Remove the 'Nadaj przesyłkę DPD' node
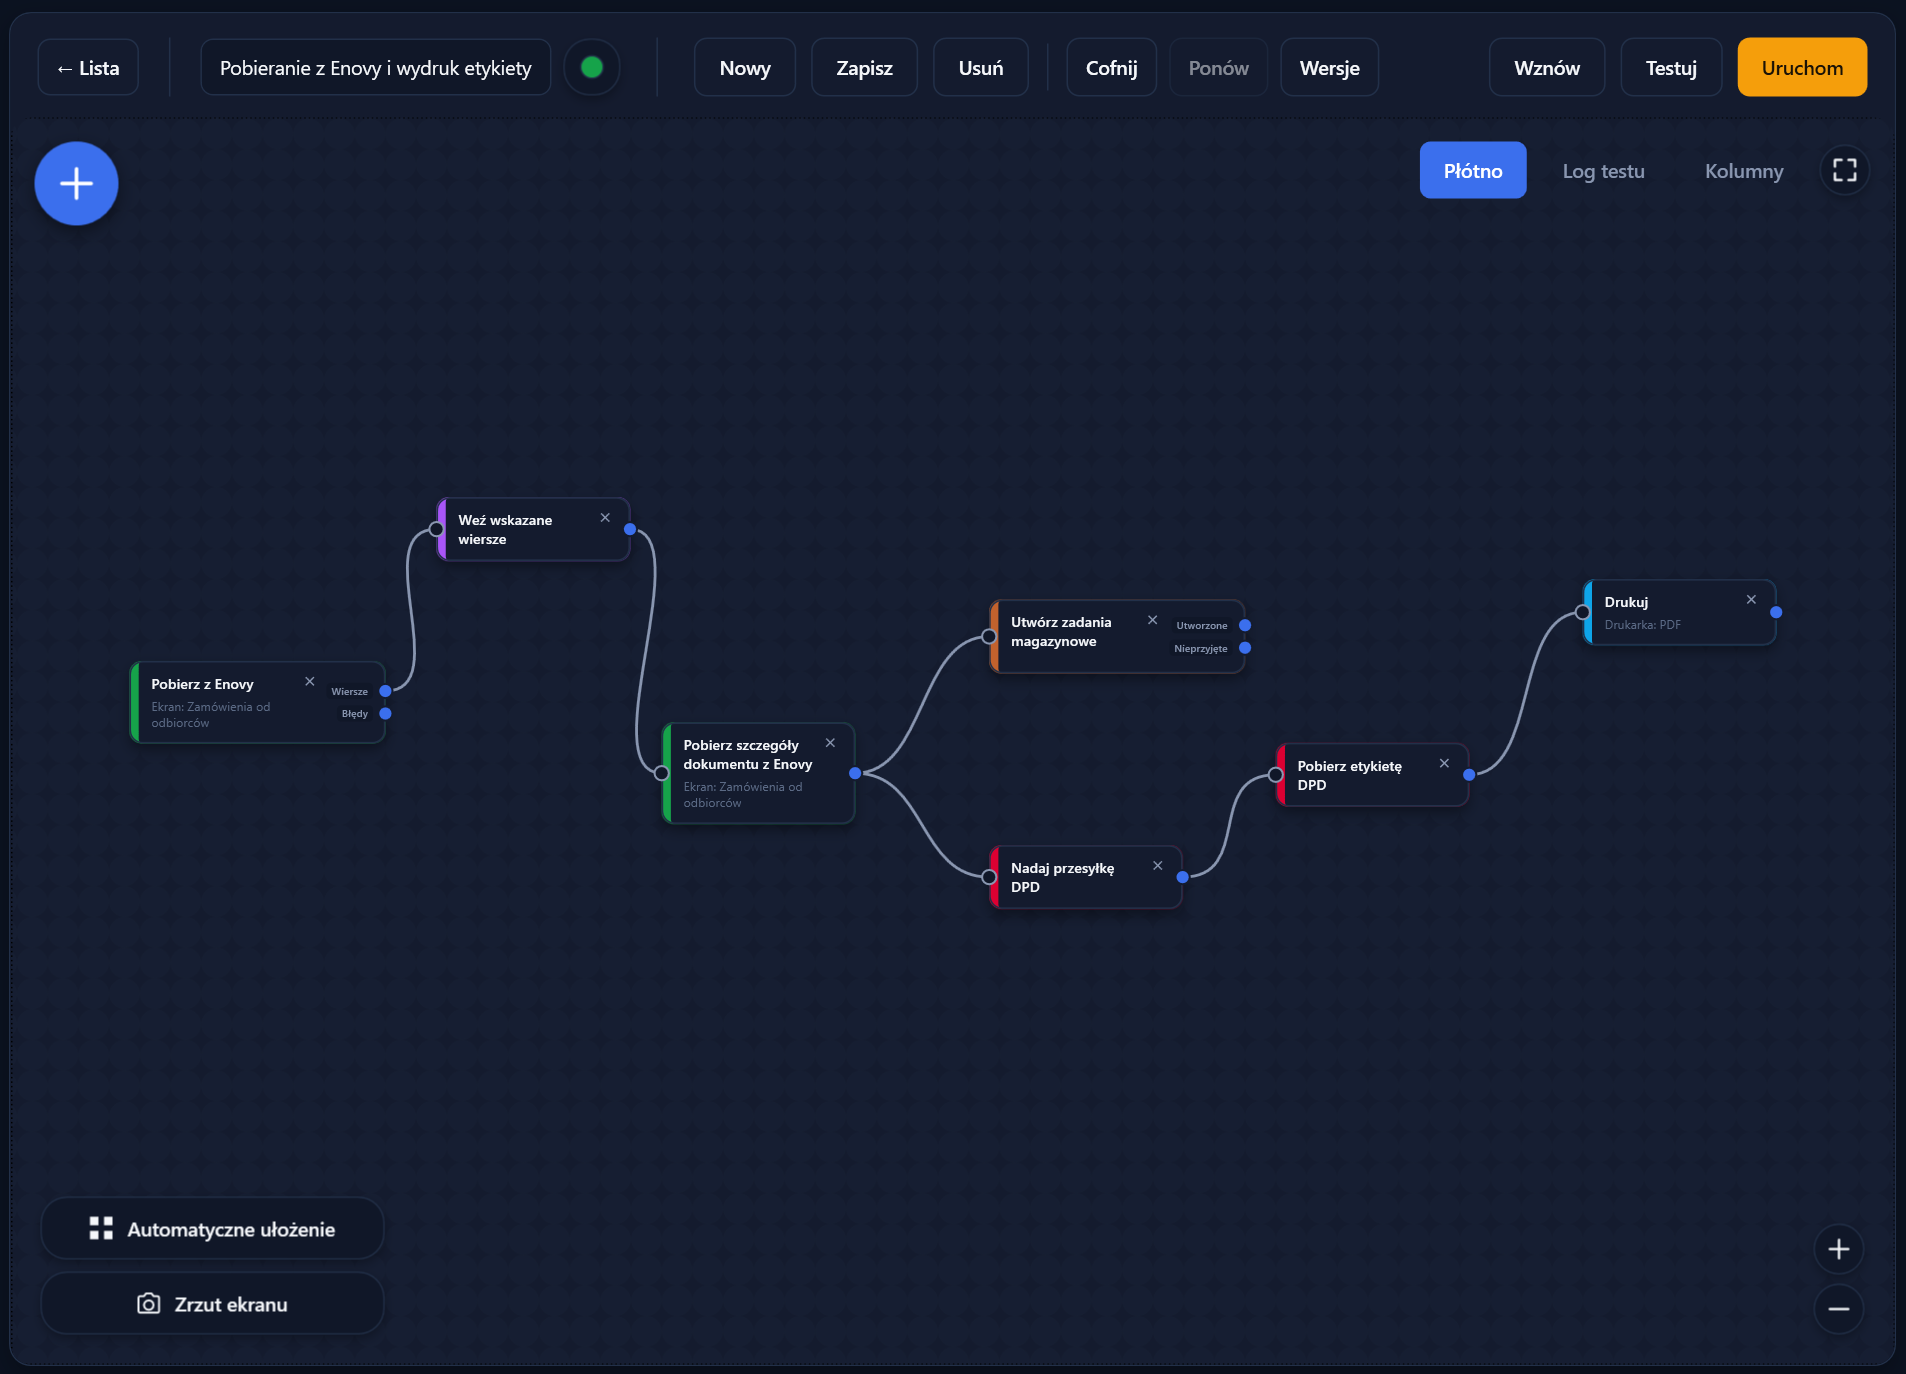 point(1158,866)
